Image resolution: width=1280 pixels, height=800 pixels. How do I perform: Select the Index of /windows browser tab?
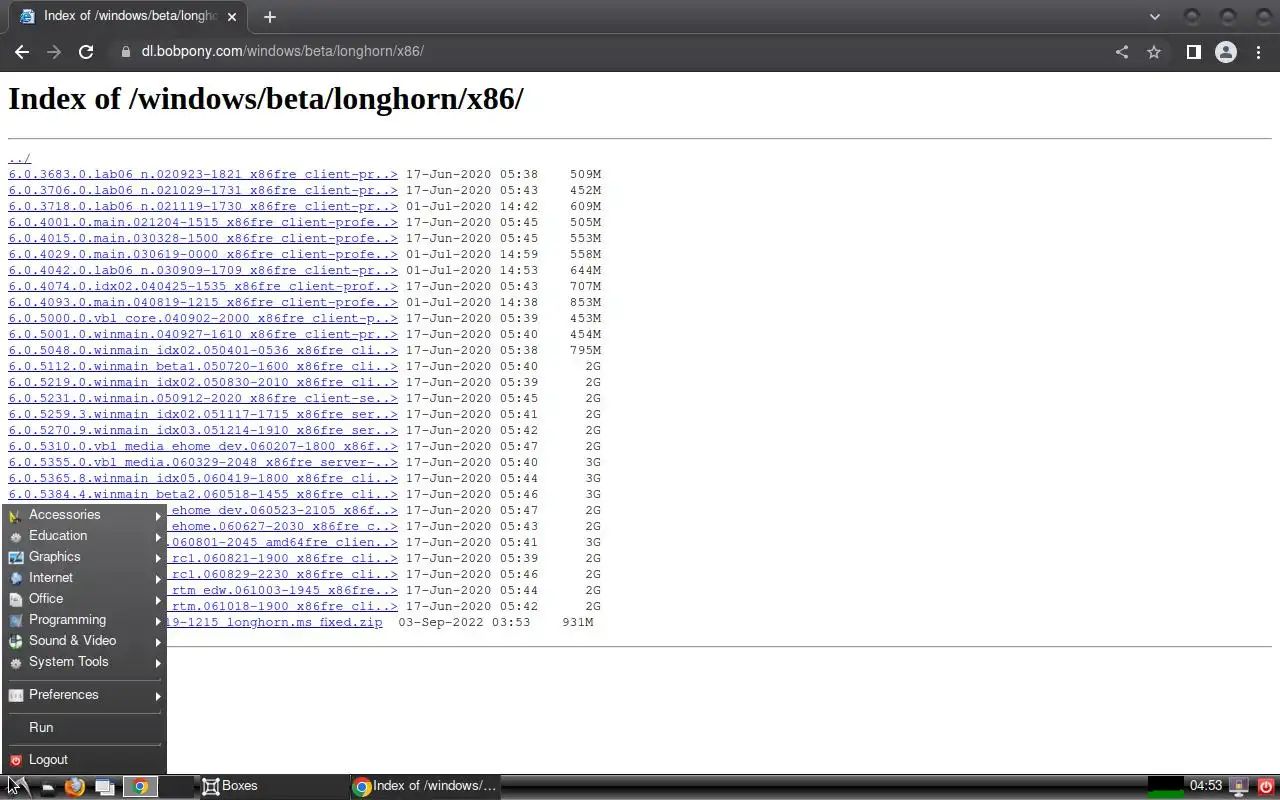(128, 16)
